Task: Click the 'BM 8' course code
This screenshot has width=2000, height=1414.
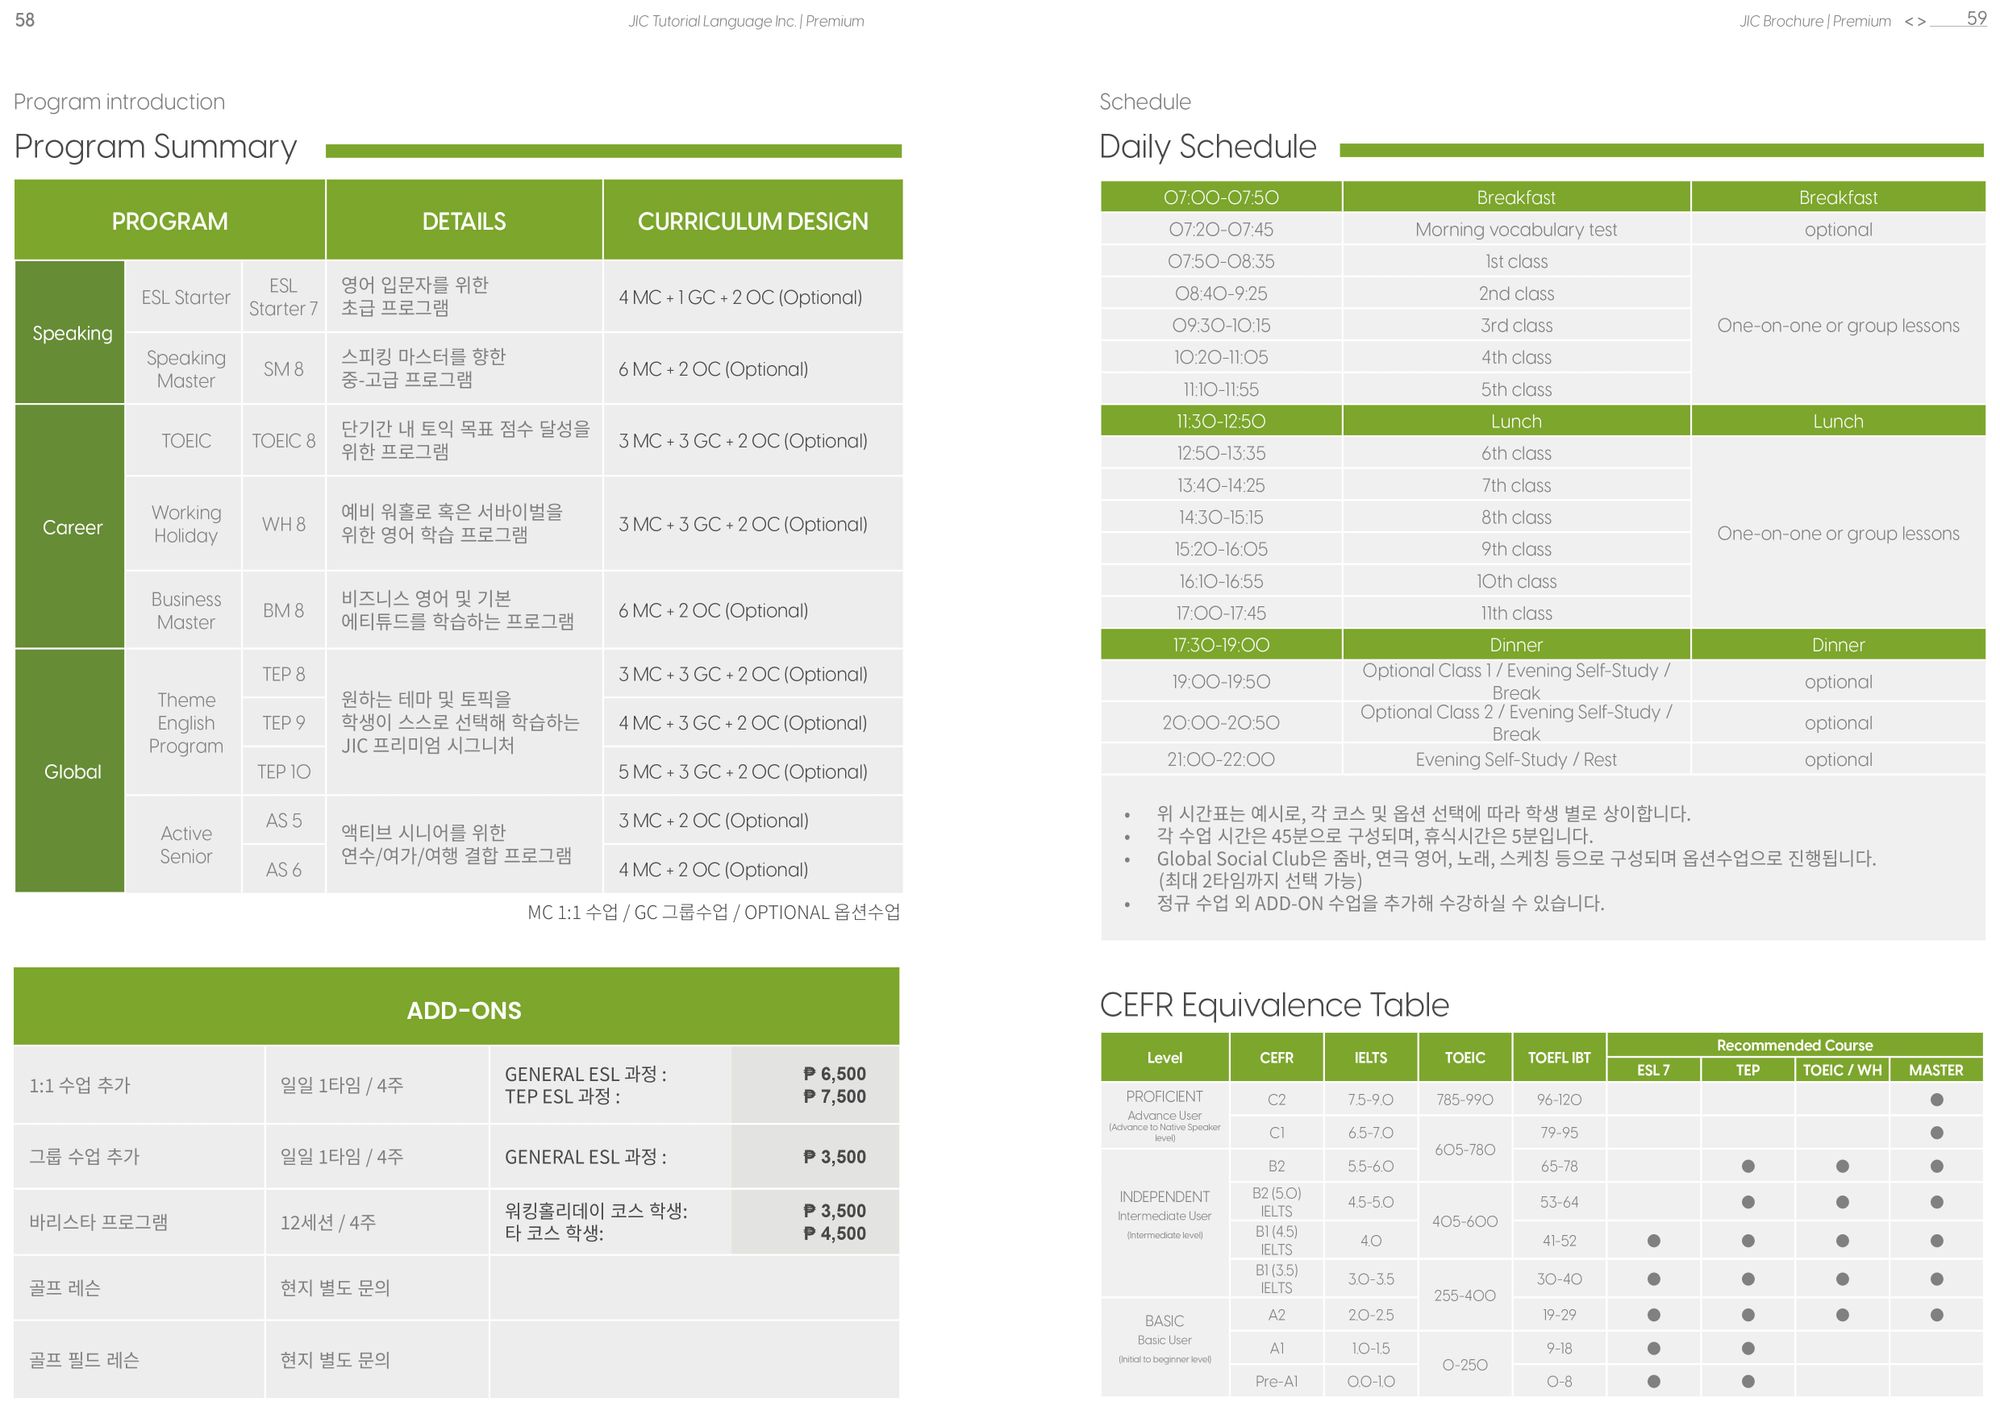Action: 284,610
